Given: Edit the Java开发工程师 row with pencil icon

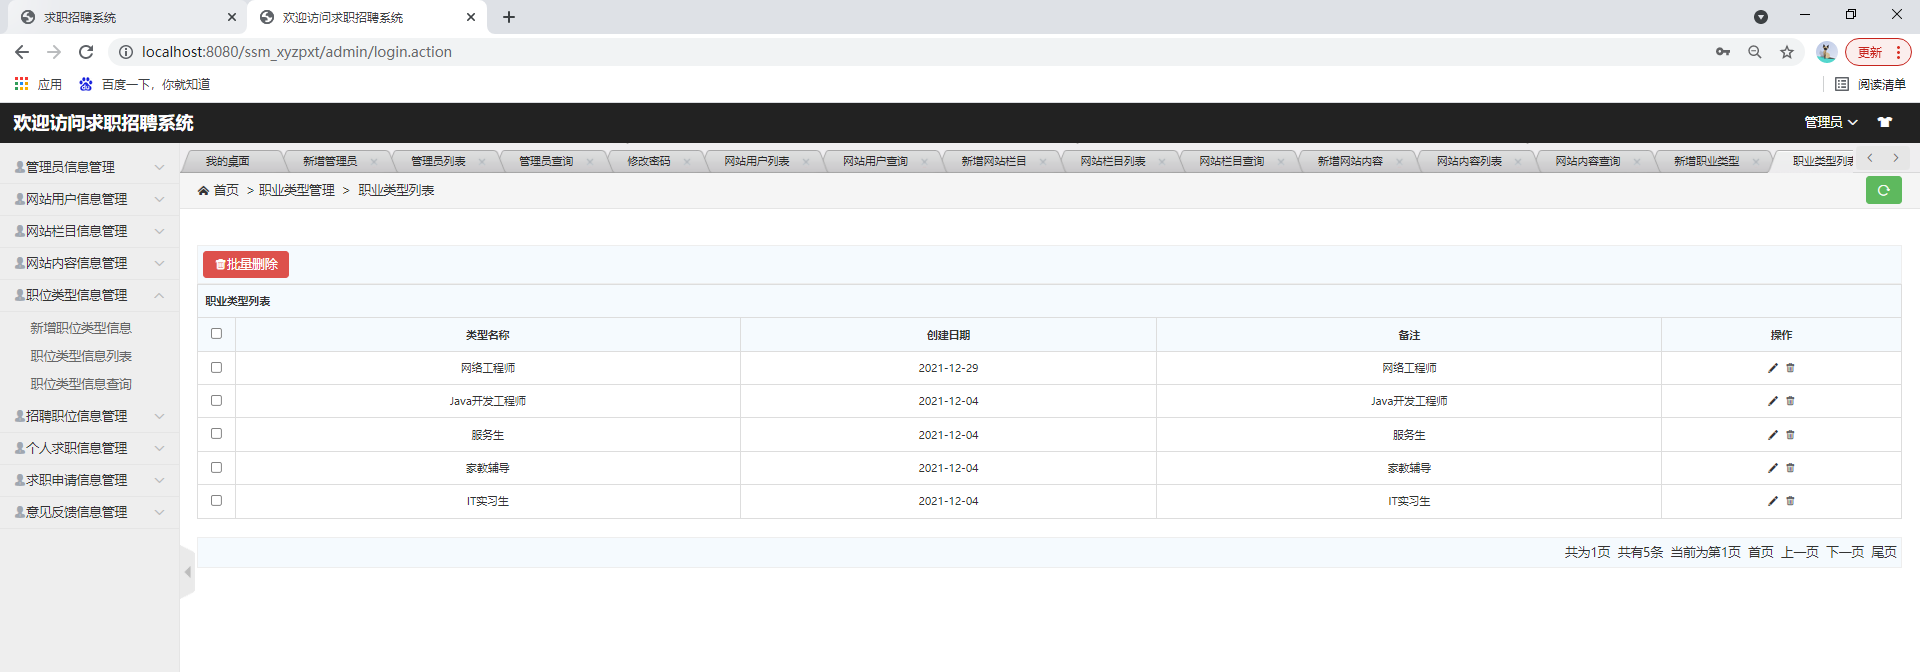Looking at the screenshot, I should pos(1773,401).
